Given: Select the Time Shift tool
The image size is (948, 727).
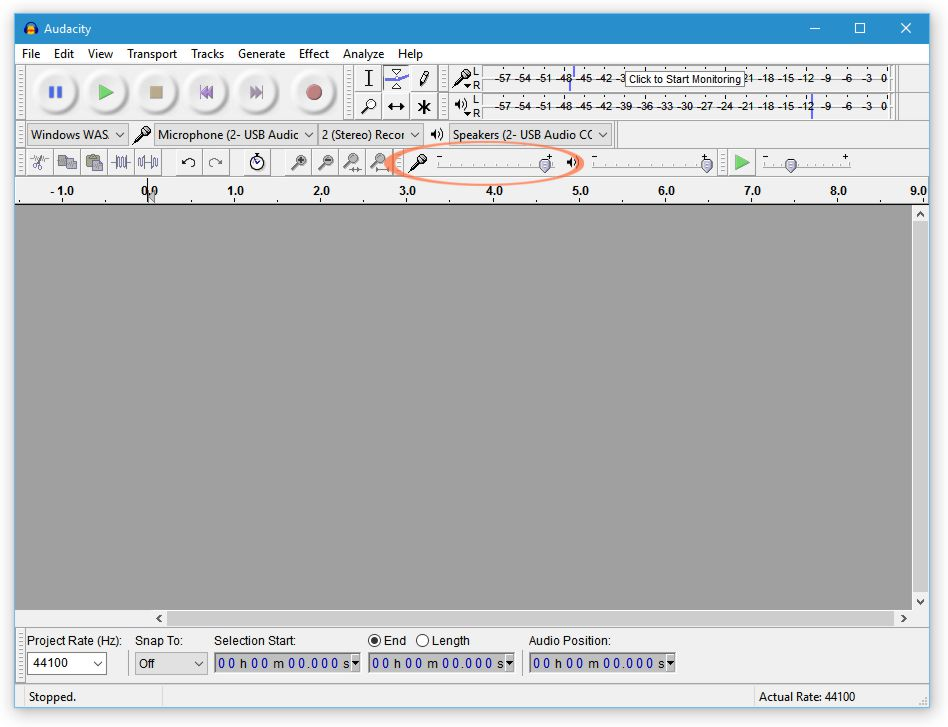Looking at the screenshot, I should click(x=396, y=106).
